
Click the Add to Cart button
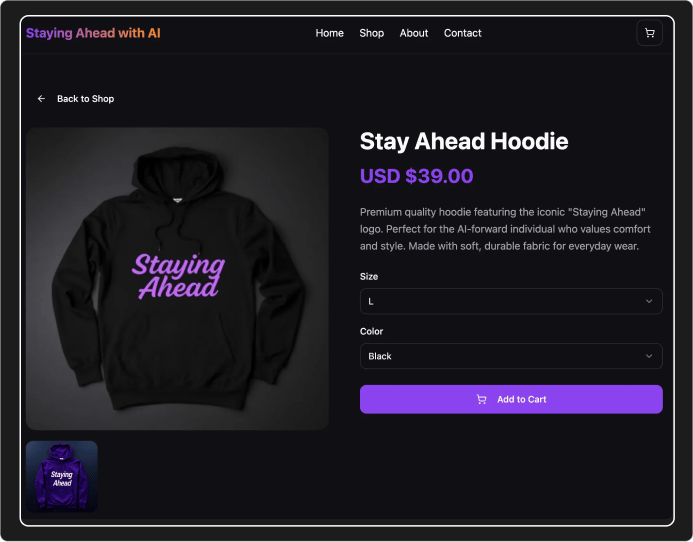coord(511,400)
